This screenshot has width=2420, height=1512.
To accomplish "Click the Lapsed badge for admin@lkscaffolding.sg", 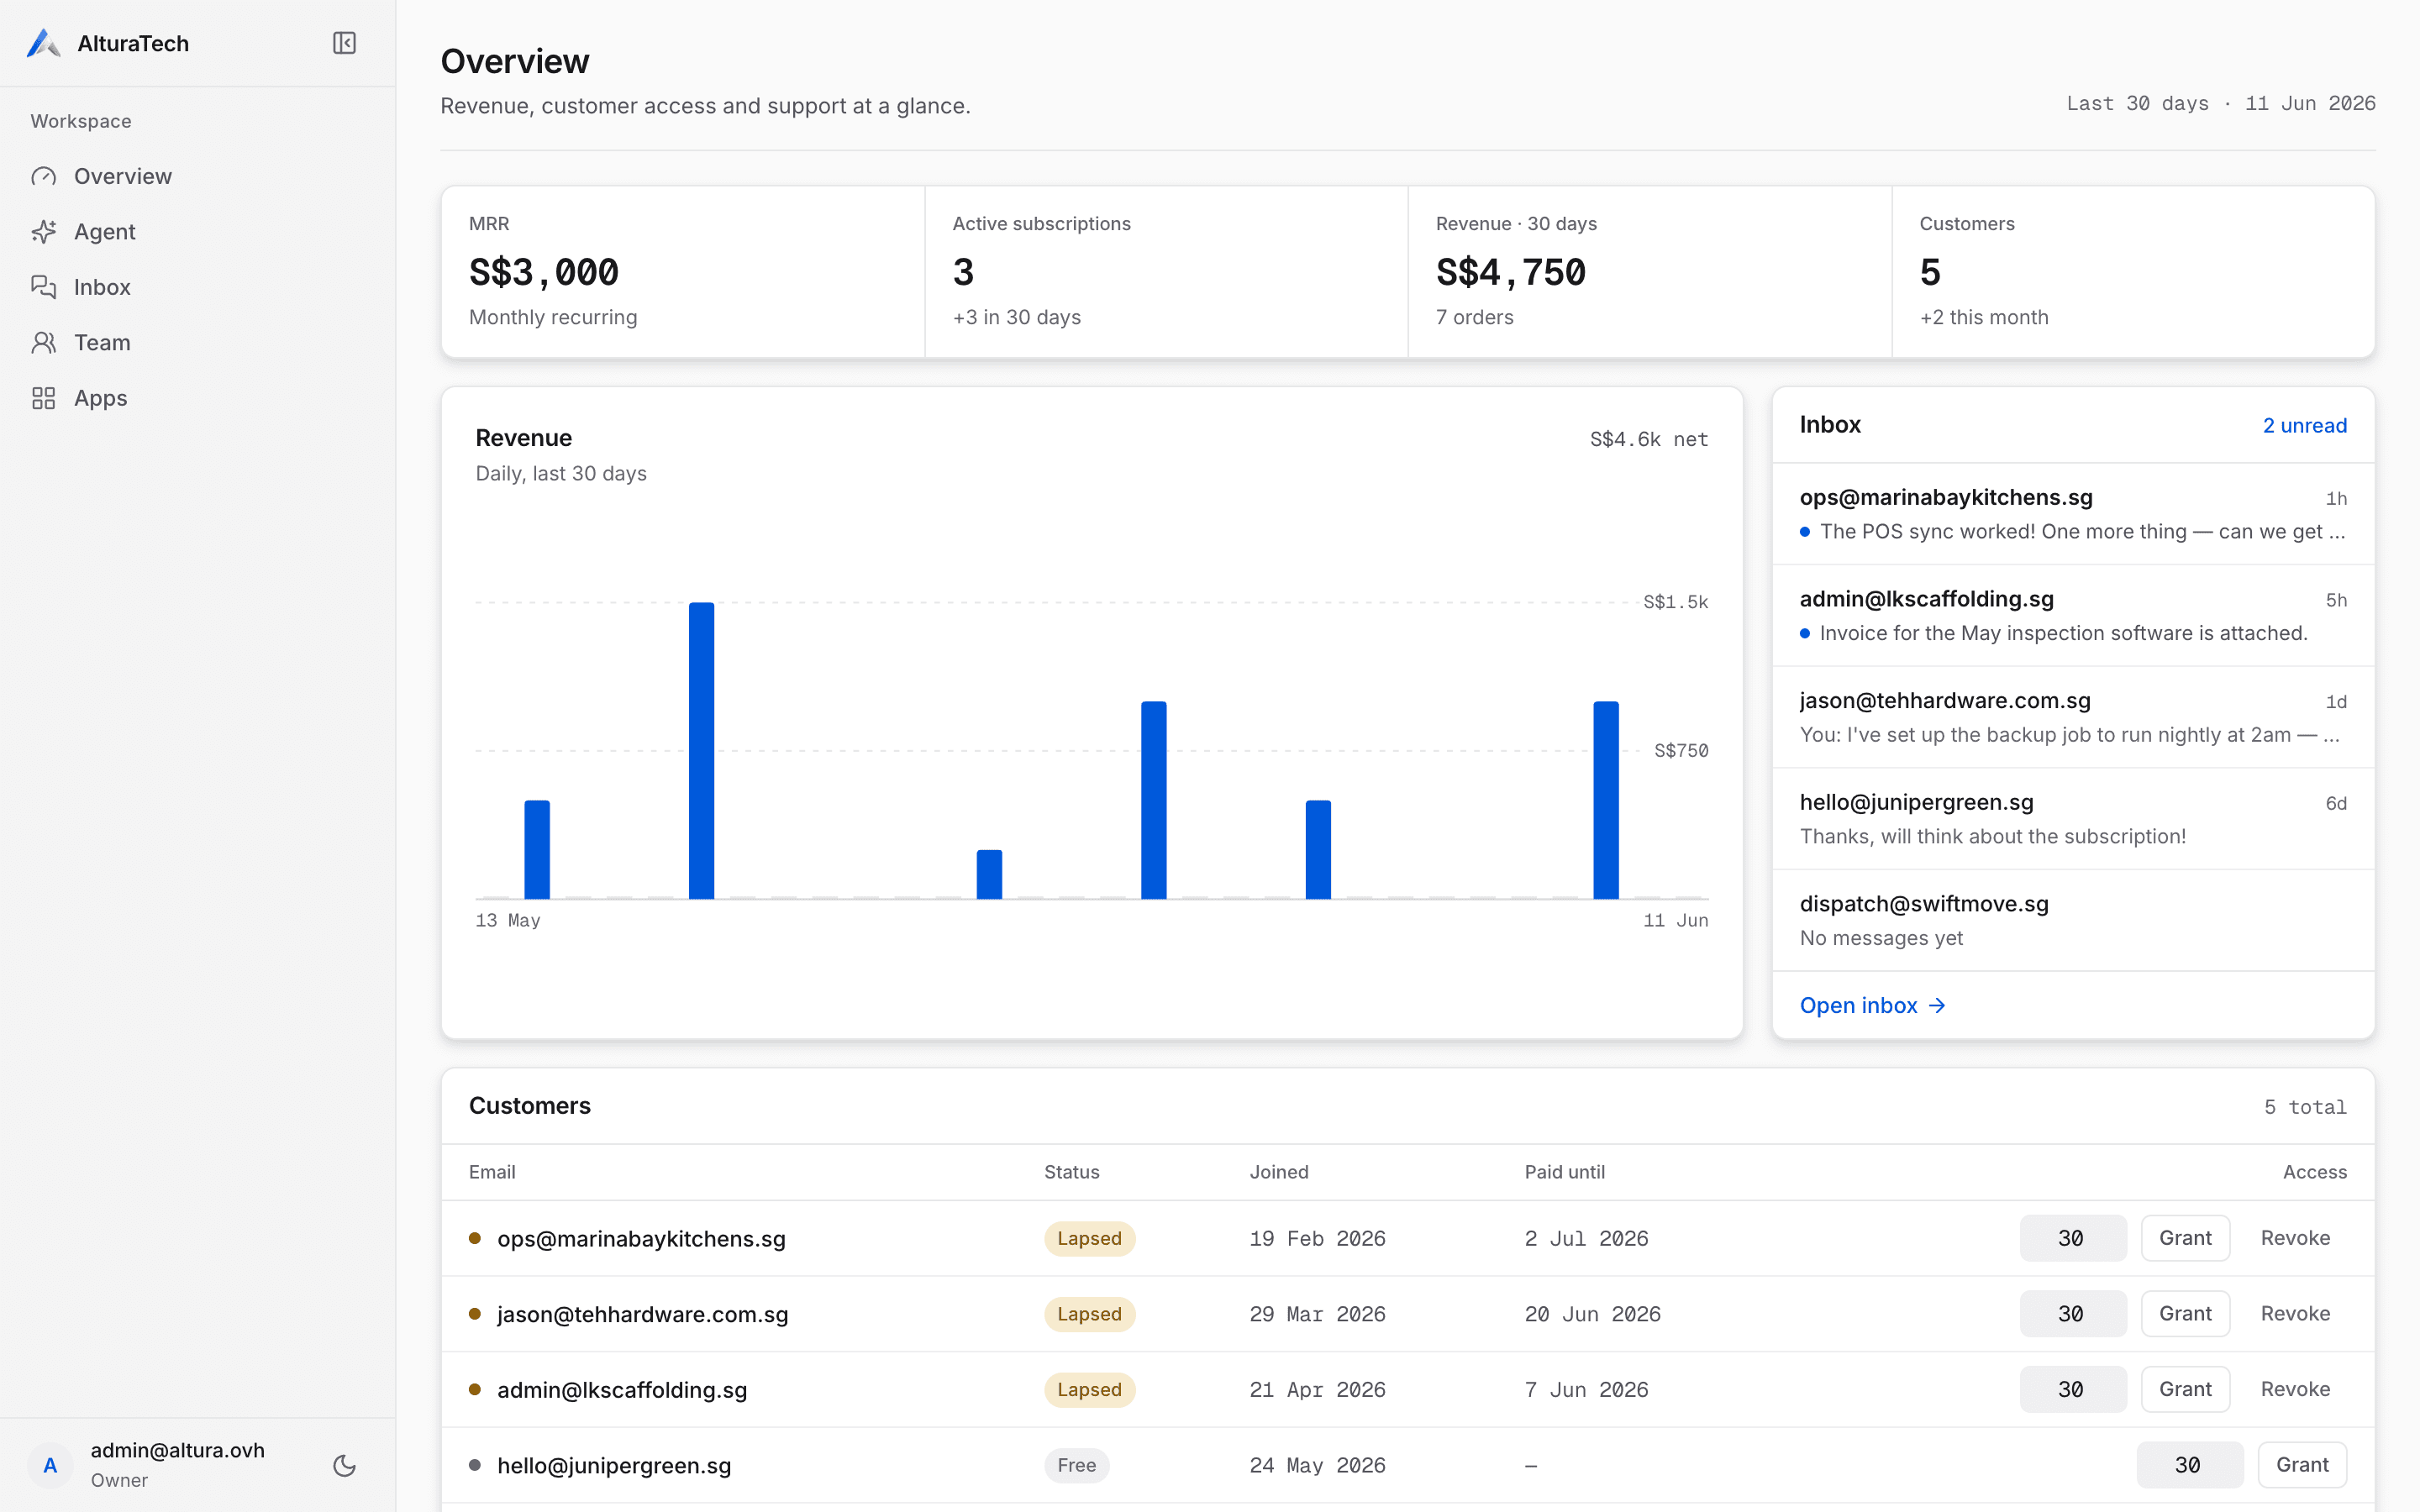I will pos(1089,1390).
